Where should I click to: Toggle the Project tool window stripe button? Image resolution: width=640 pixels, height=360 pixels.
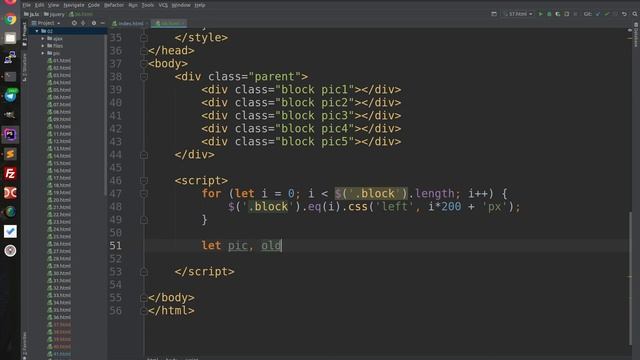pyautogui.click(x=24, y=34)
